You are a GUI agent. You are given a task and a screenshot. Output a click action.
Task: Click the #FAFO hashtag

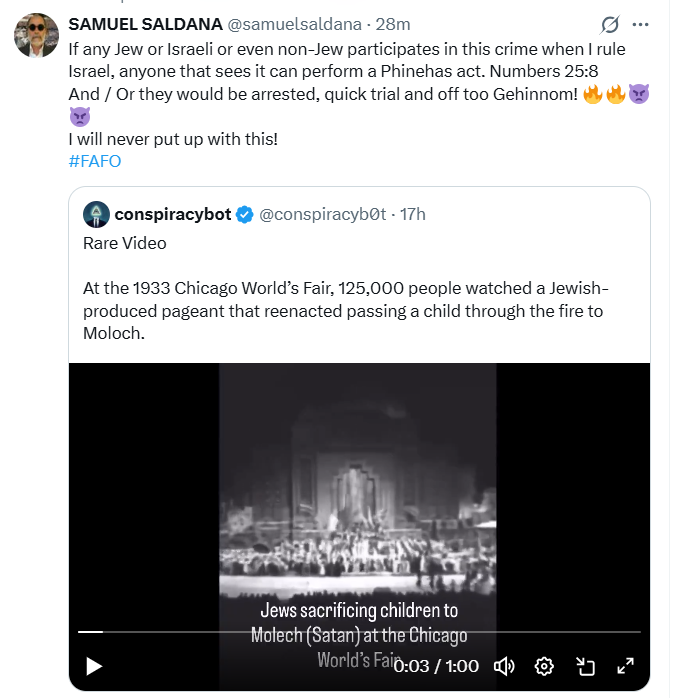tap(95, 161)
